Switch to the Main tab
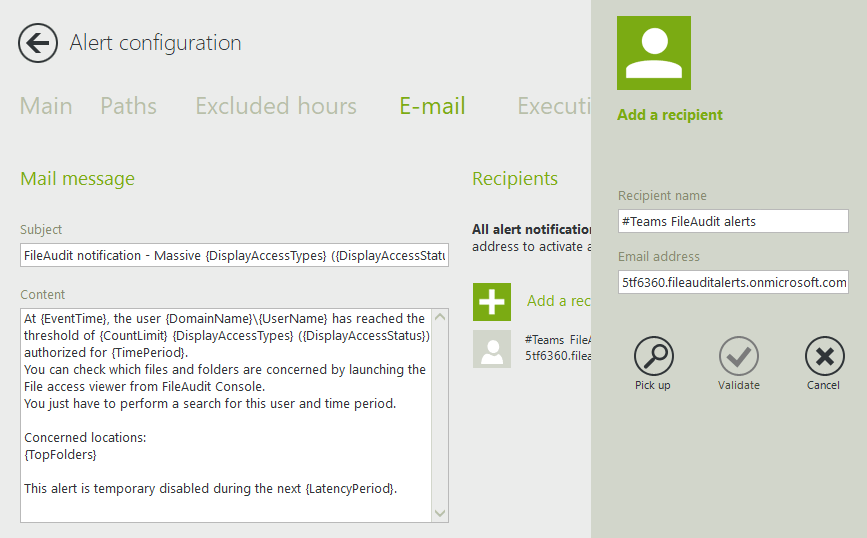 tap(46, 106)
